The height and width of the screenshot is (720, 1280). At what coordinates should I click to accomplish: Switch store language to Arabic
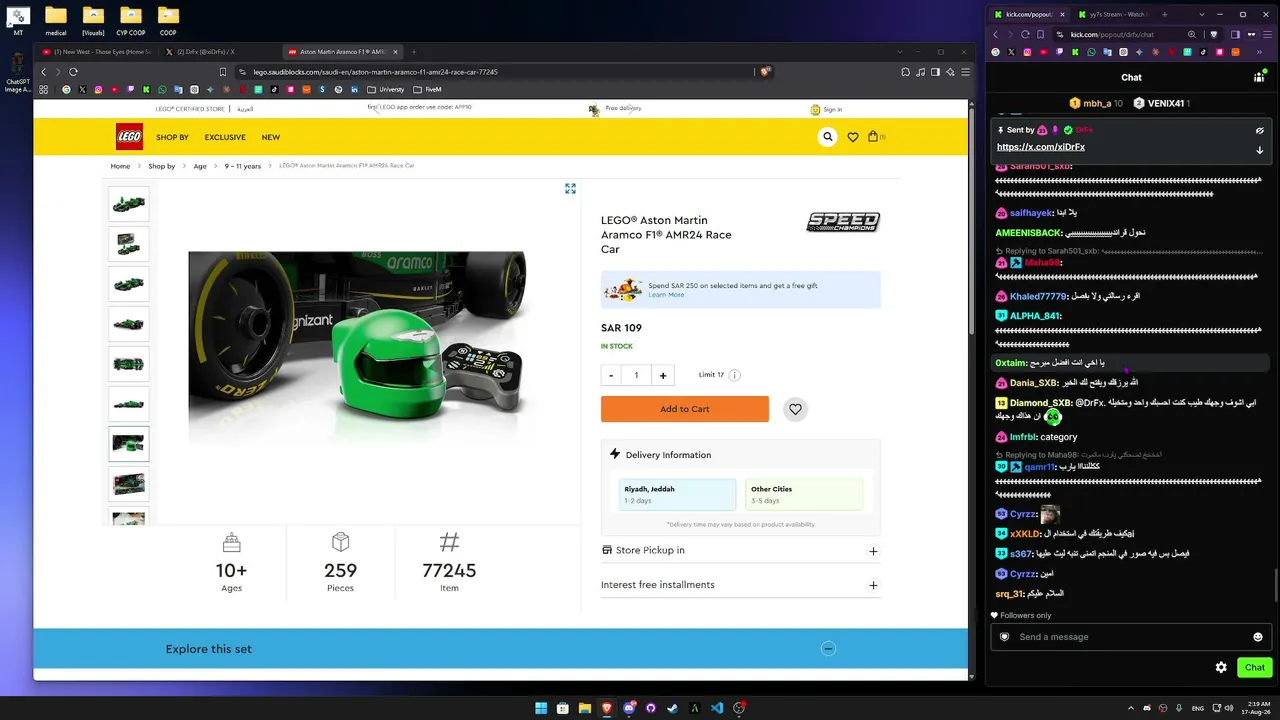coord(245,109)
